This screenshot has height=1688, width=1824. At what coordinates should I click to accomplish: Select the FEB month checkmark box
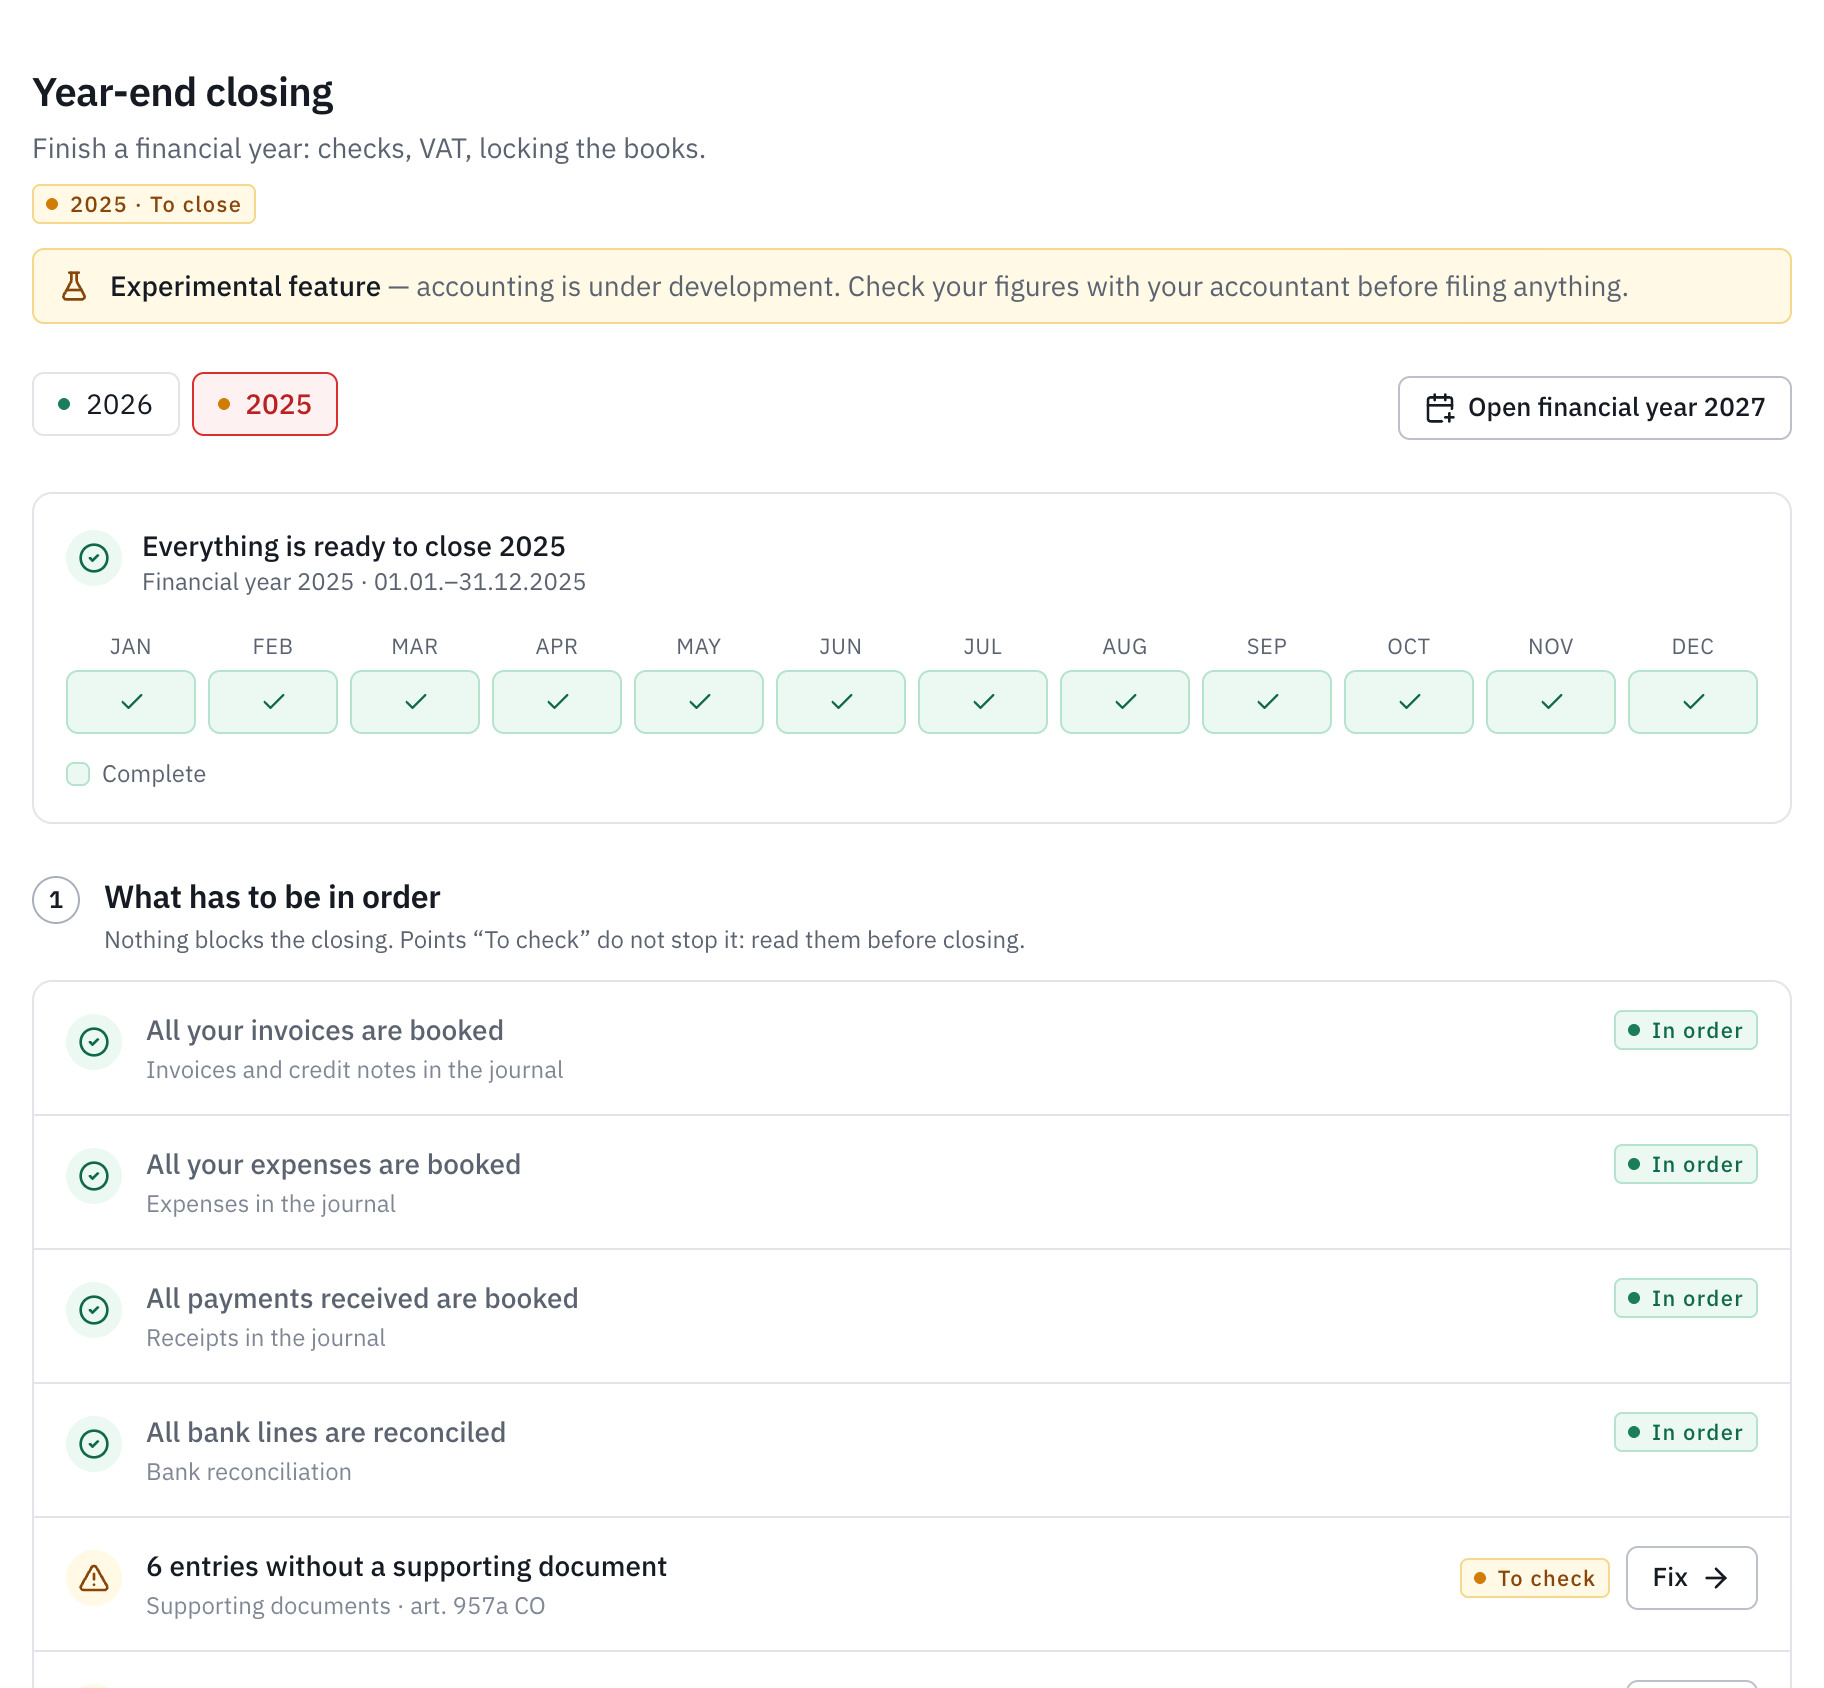[273, 702]
